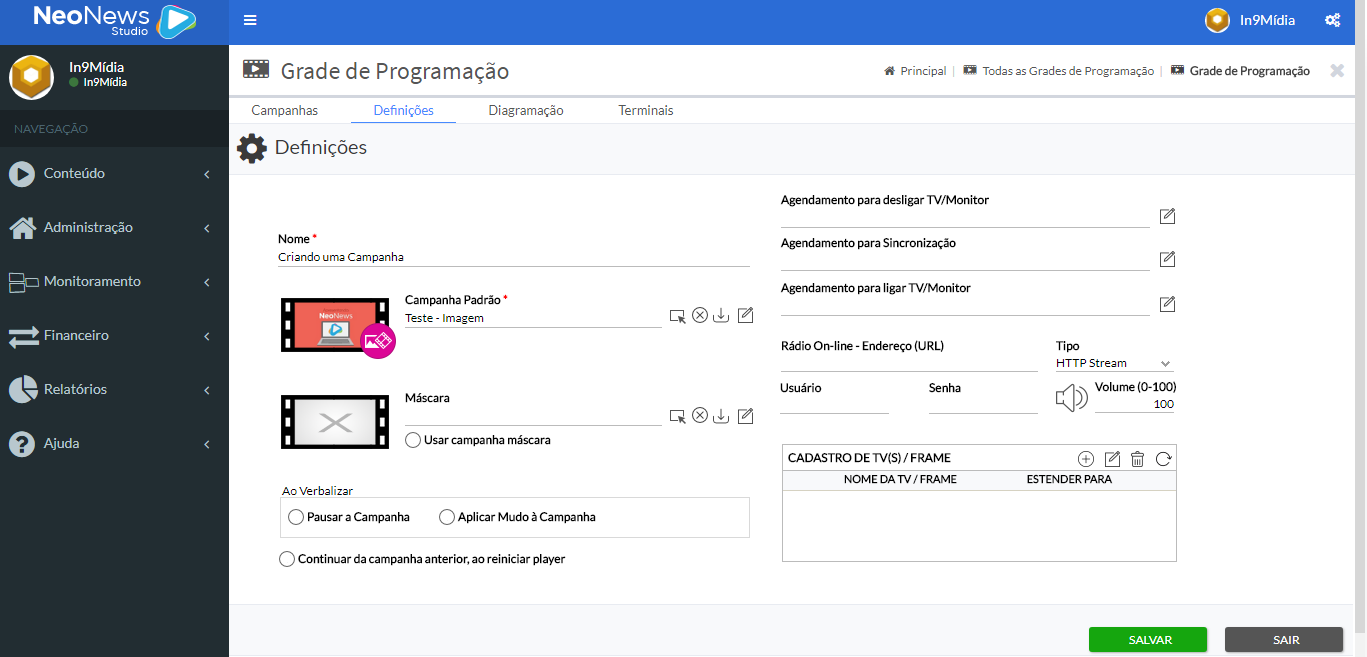Enable Usar campanha máscara

[x=411, y=439]
